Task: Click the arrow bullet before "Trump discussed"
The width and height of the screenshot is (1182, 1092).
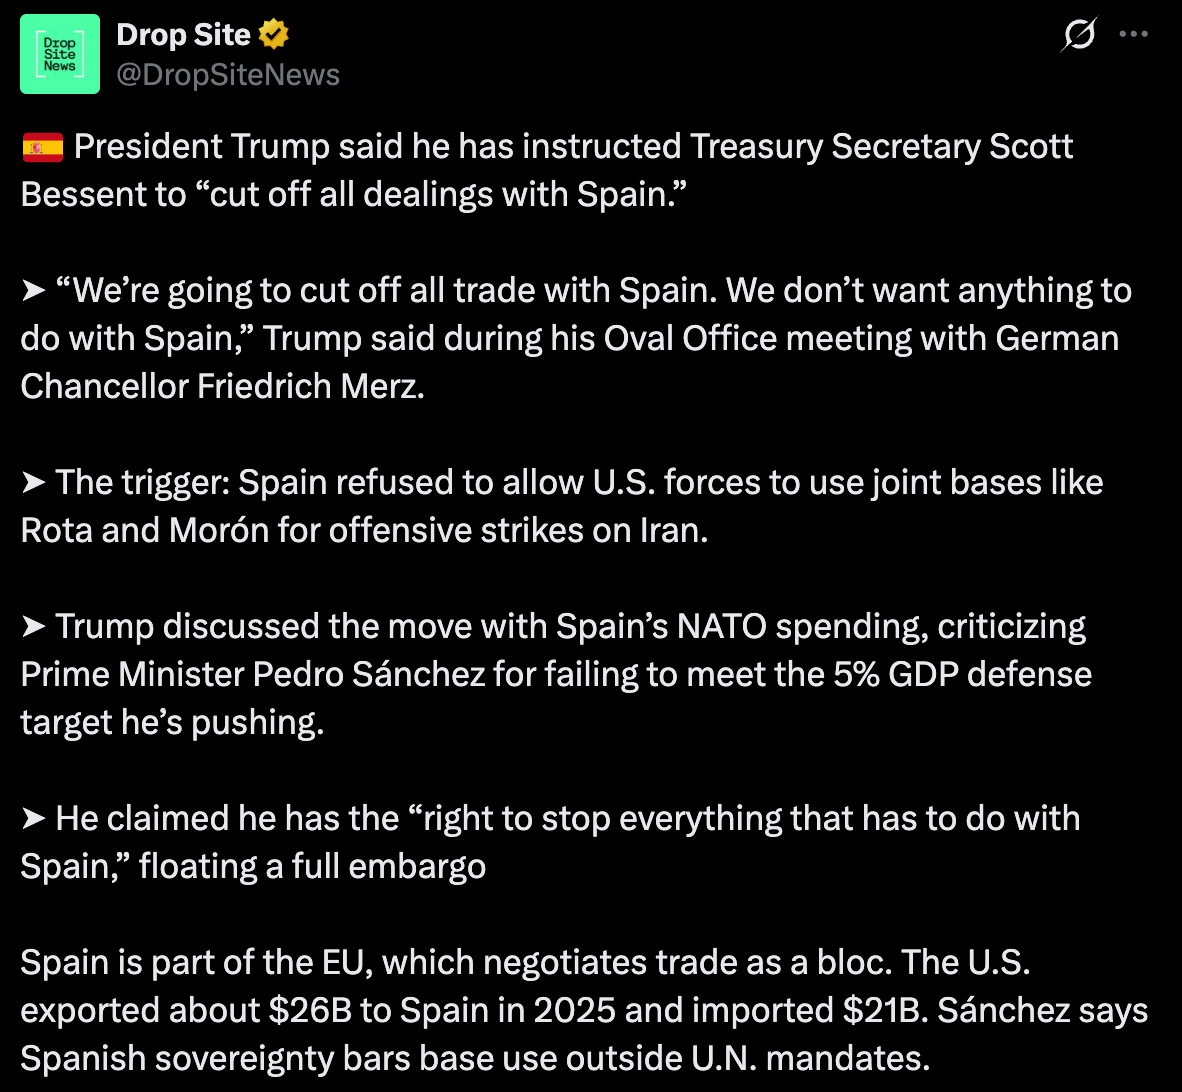Action: (34, 627)
